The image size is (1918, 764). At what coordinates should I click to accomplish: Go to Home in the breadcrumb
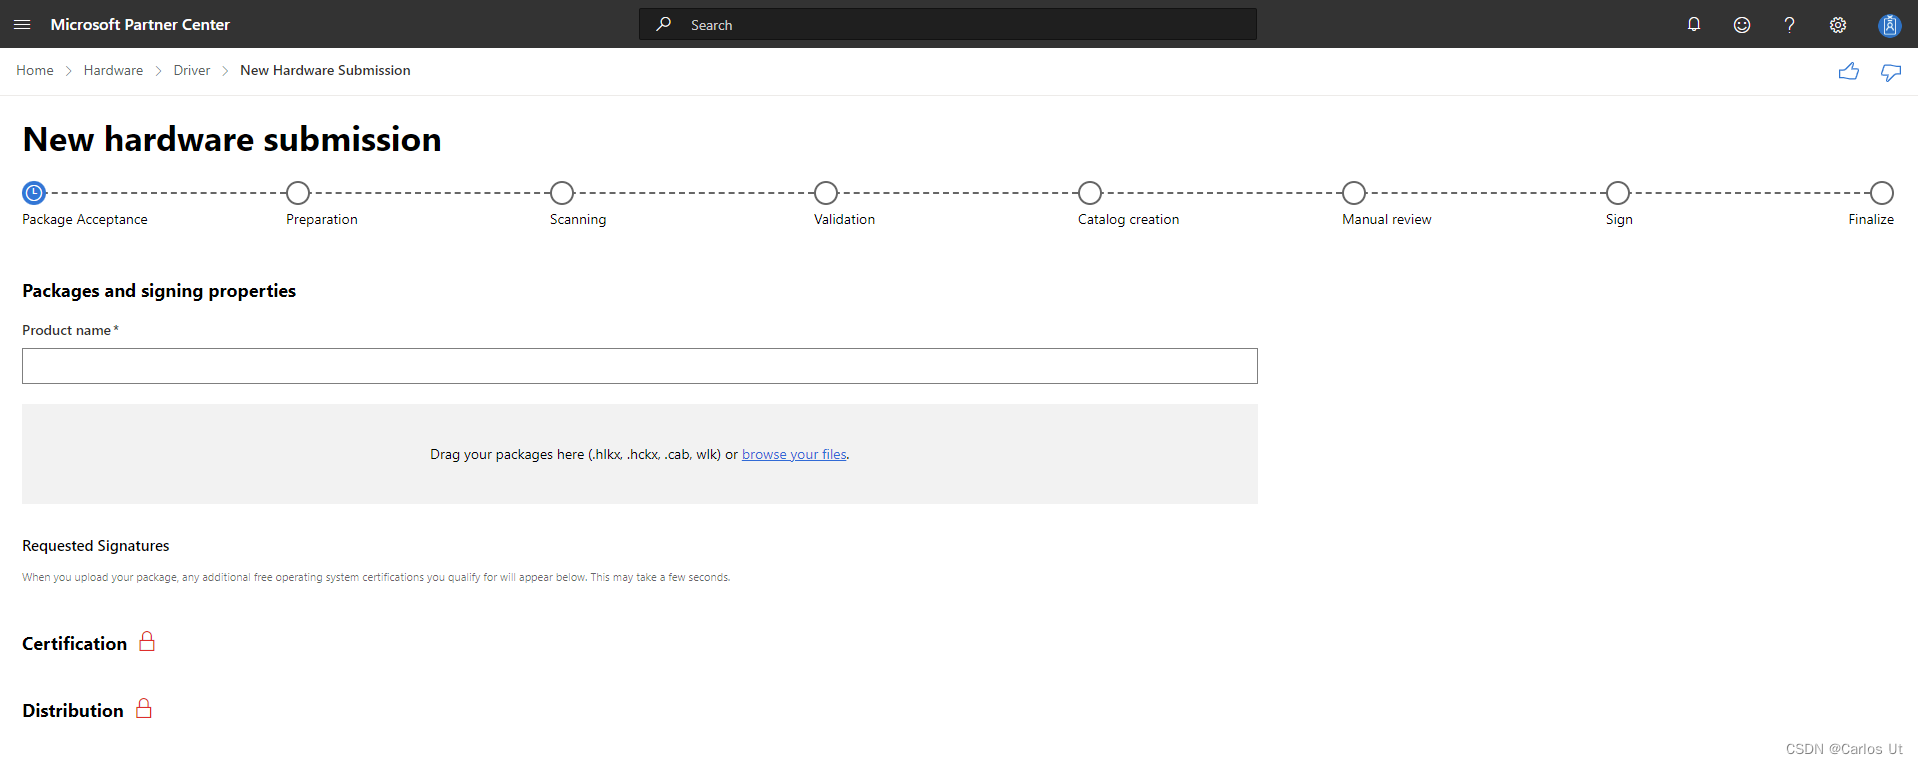coord(35,70)
